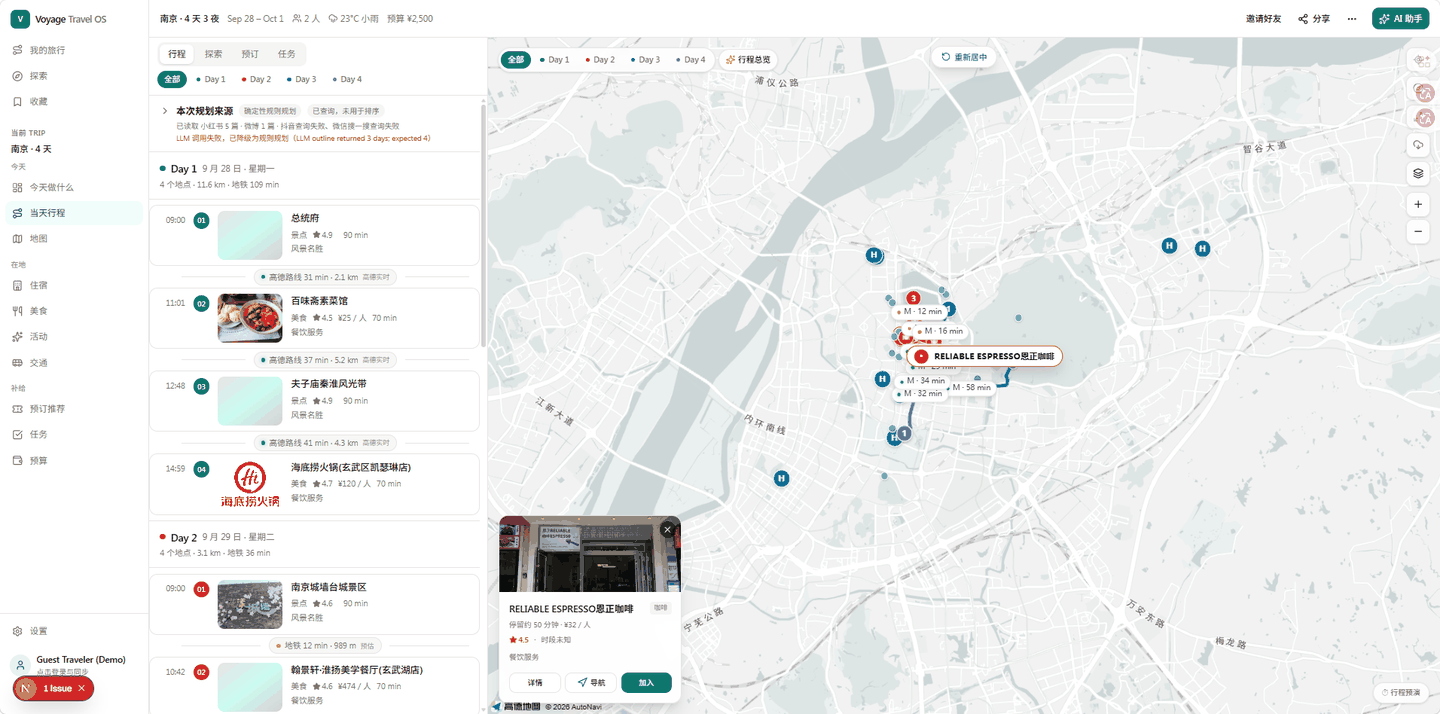This screenshot has width=1440, height=714.
Task: Click the map cloud download icon
Action: 1418,145
